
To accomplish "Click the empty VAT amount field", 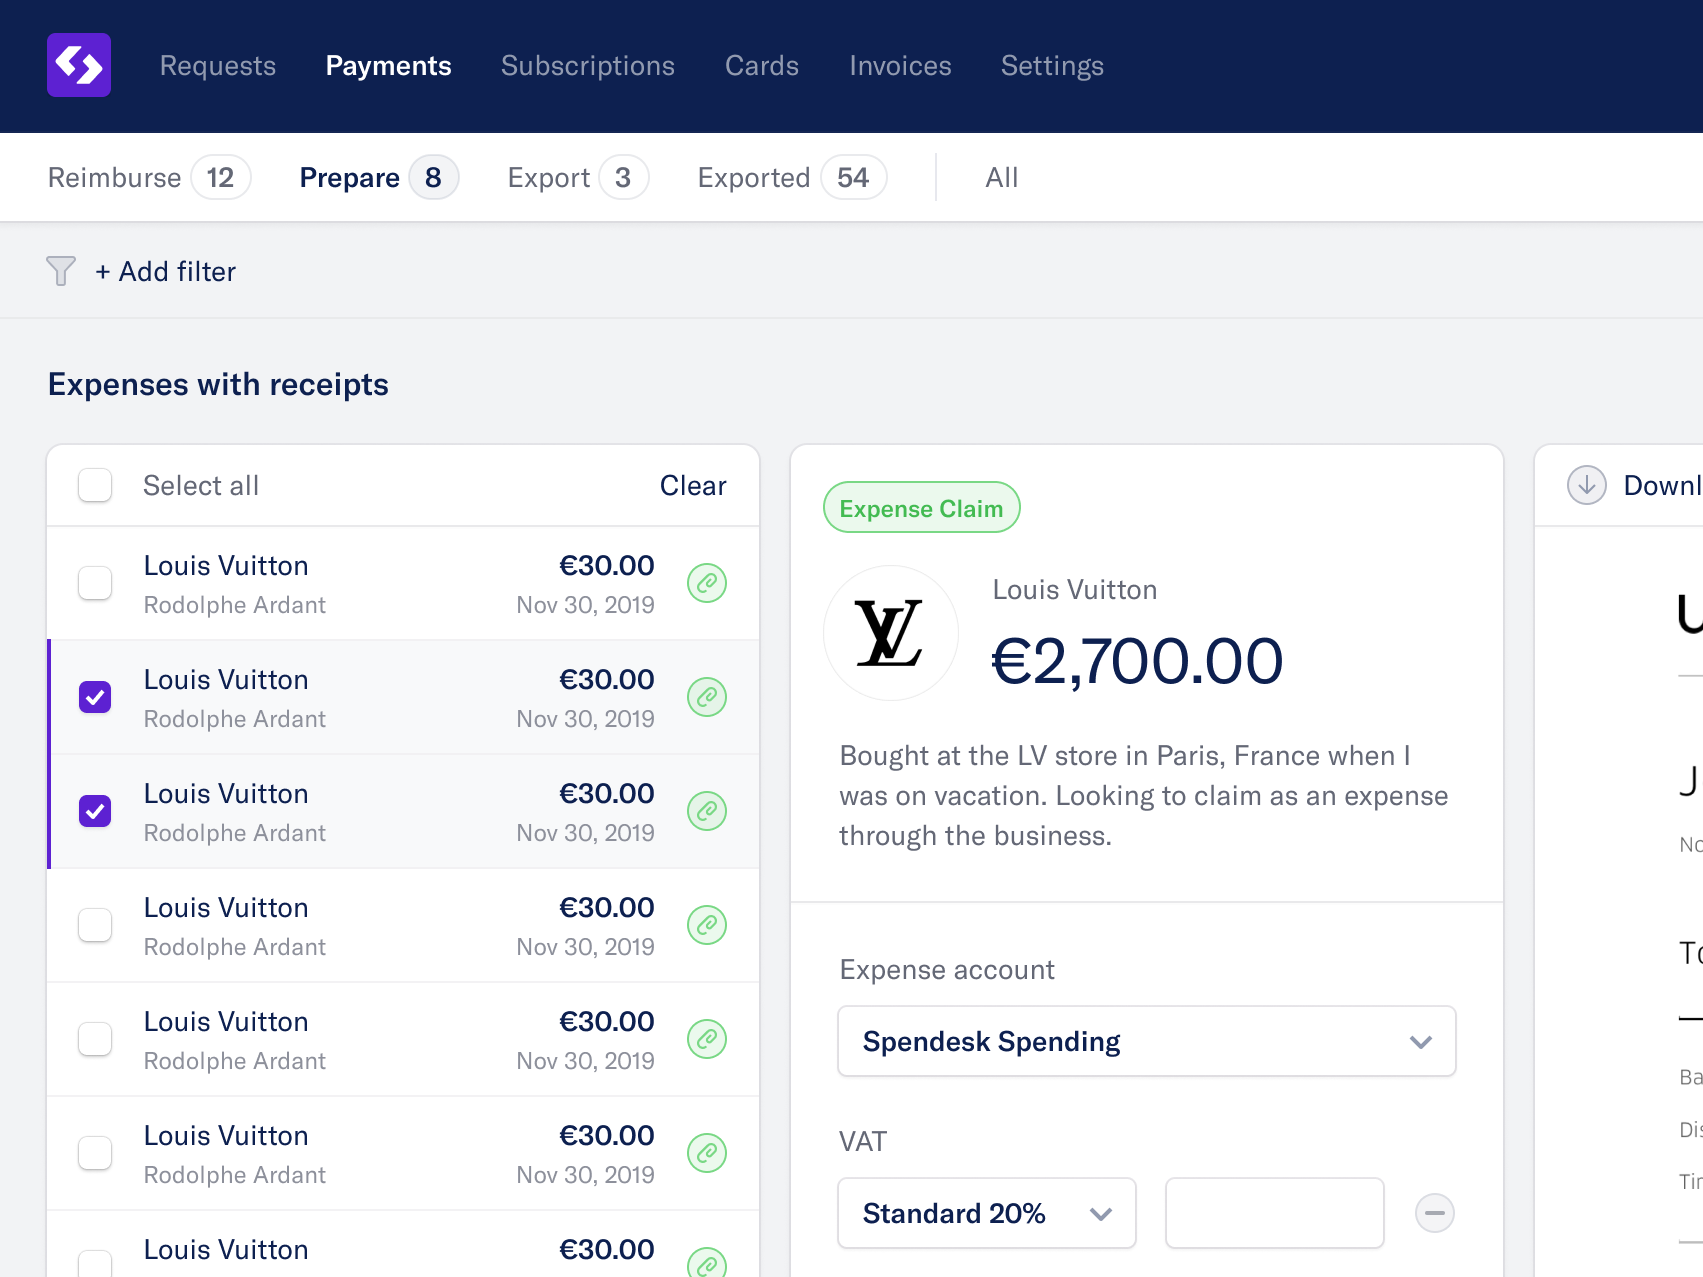I will click(1274, 1213).
